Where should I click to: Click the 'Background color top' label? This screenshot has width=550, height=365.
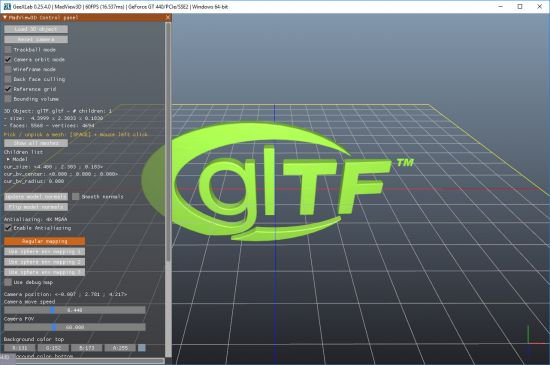click(34, 339)
